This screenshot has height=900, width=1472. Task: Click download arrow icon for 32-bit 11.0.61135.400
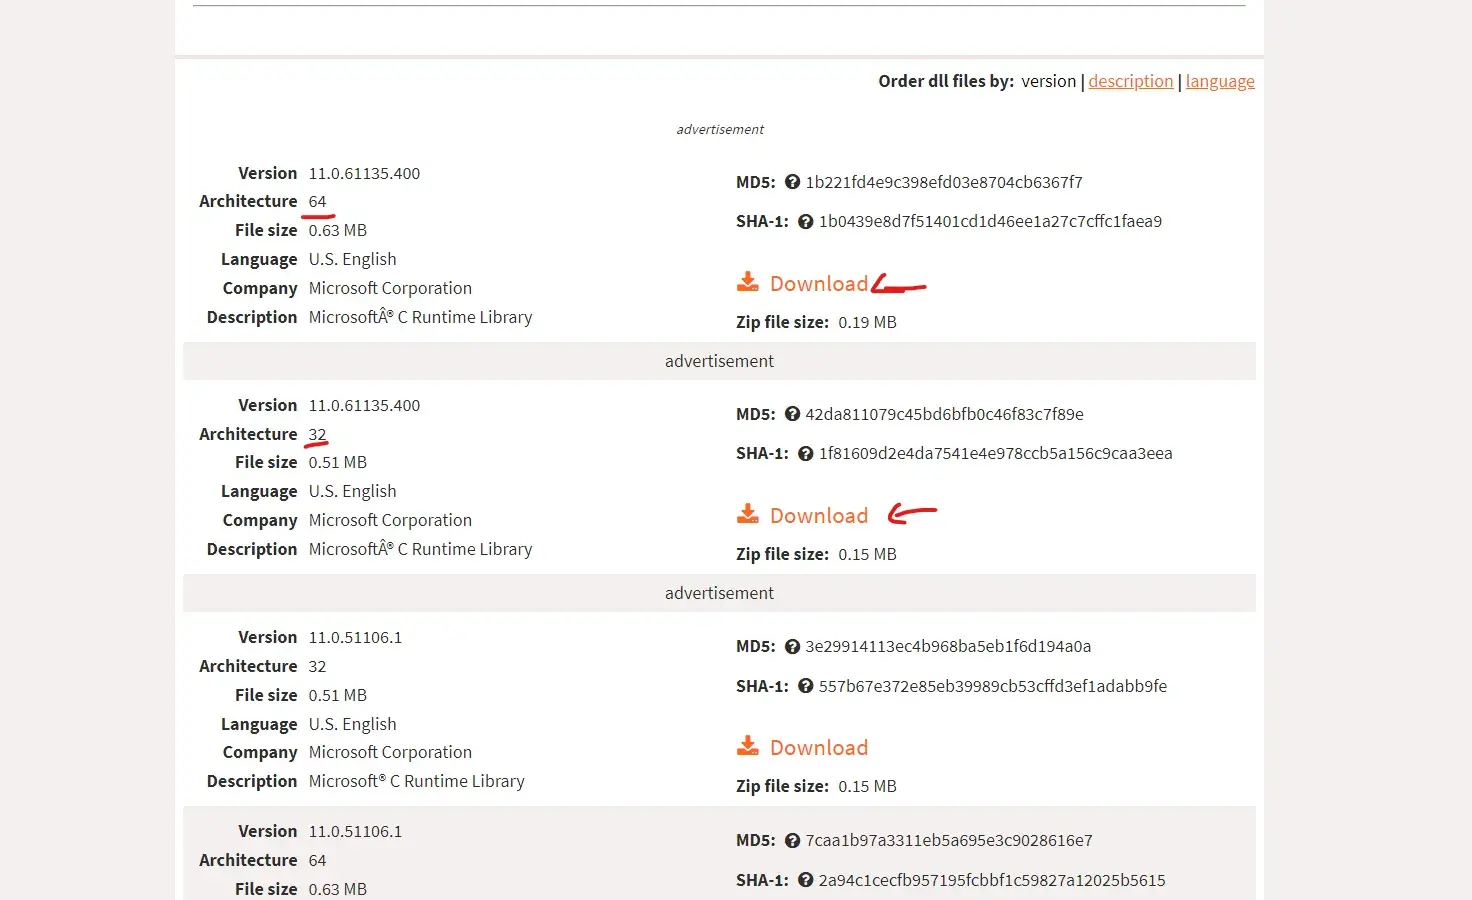pyautogui.click(x=747, y=514)
